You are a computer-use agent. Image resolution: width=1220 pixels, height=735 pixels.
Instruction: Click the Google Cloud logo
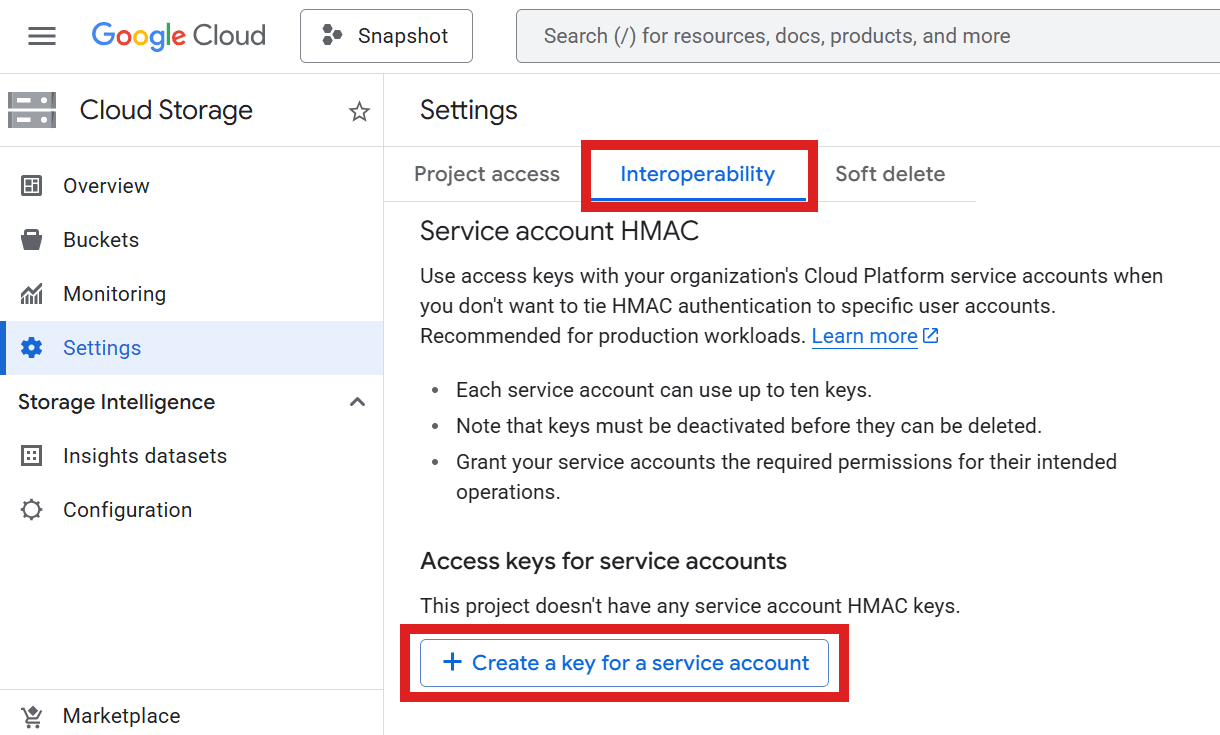pos(179,36)
